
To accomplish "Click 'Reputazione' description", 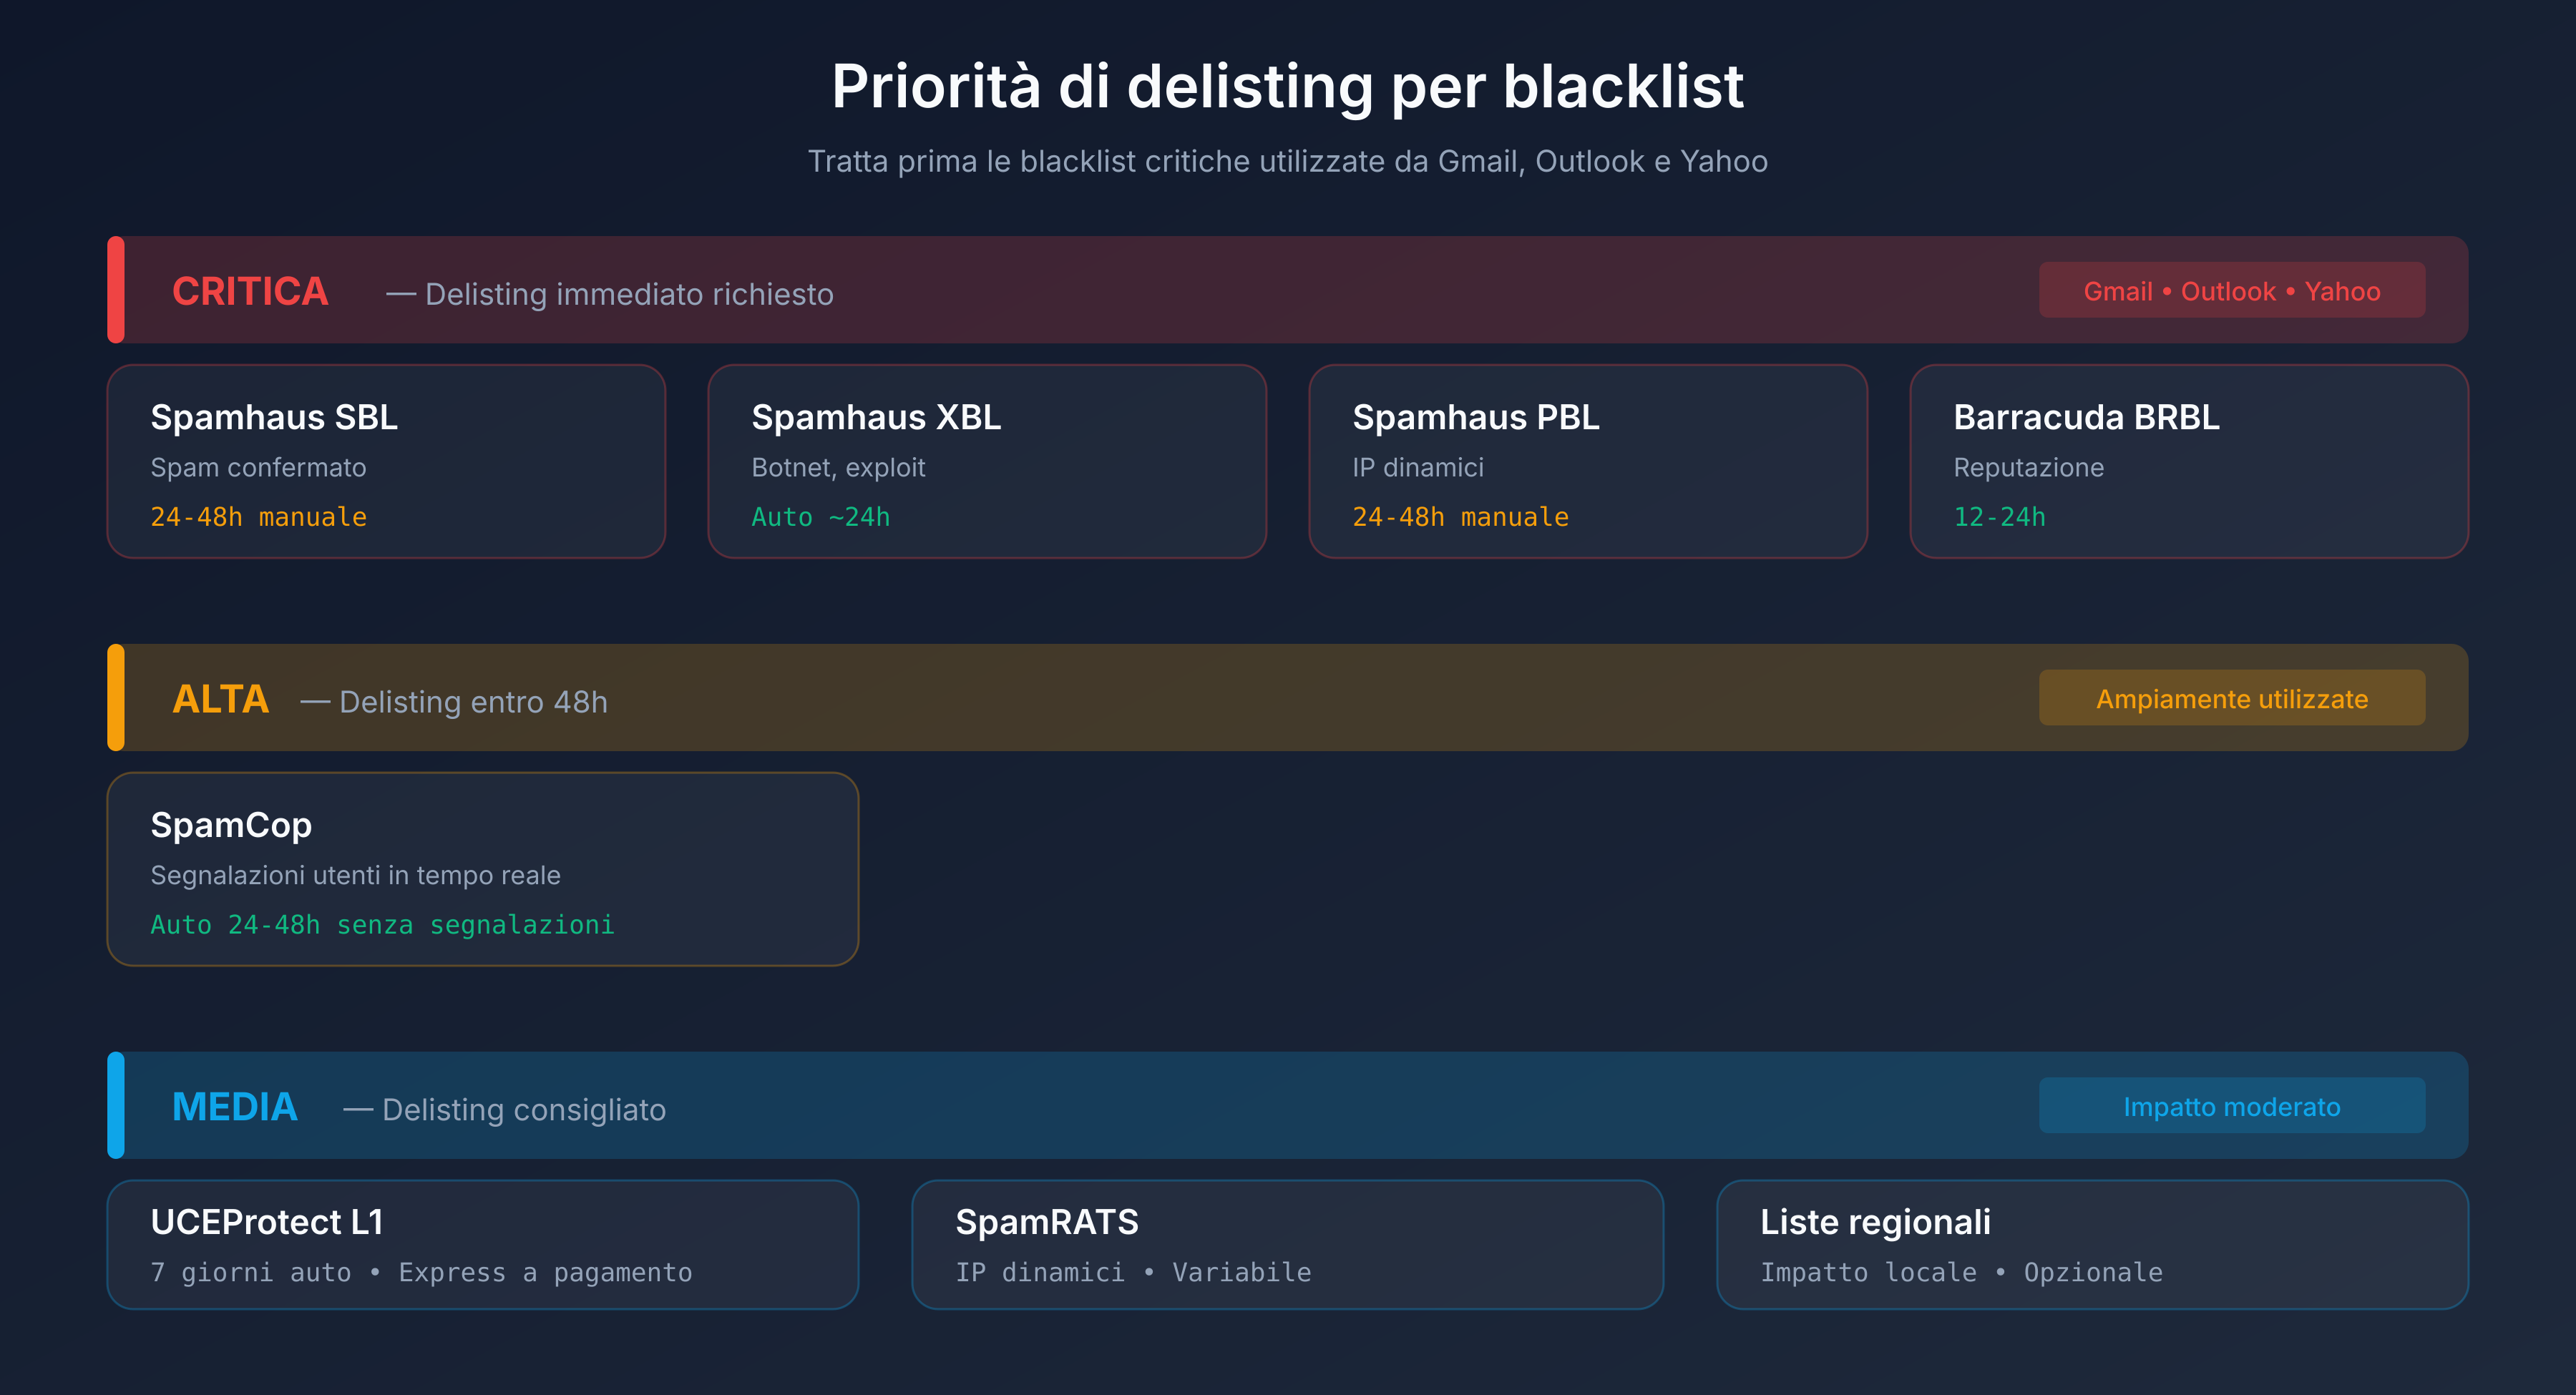I will point(2028,467).
